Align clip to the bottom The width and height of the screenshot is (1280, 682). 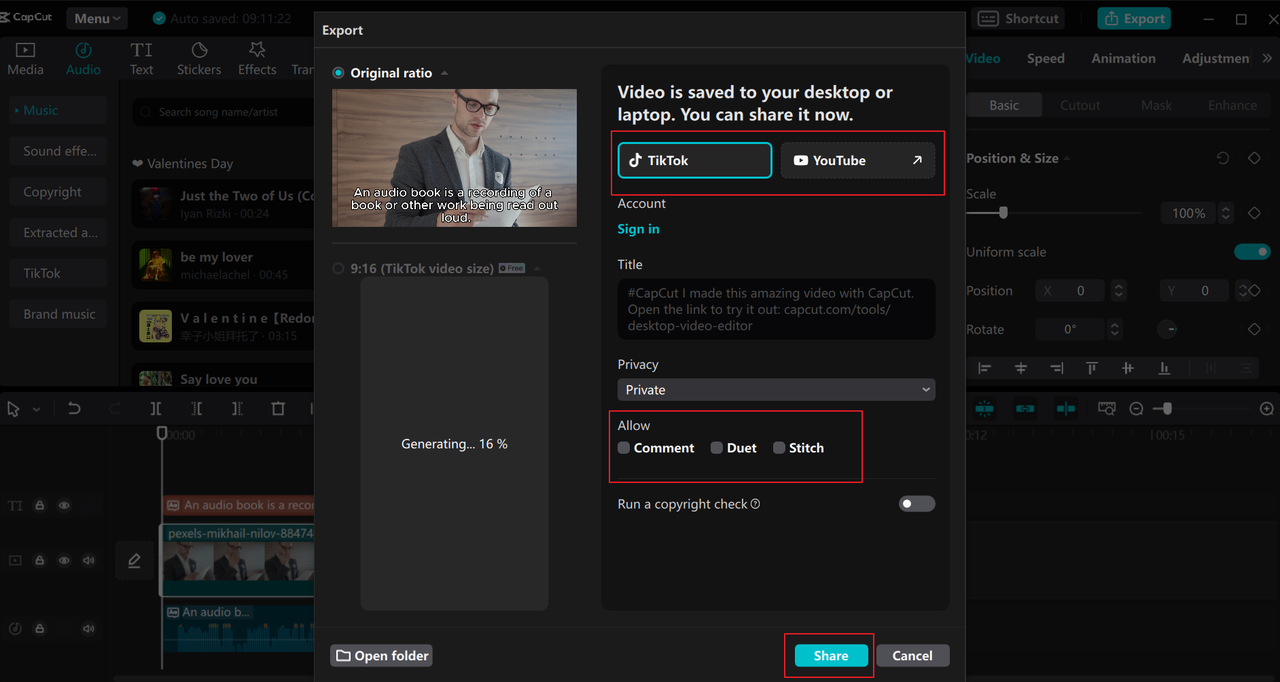click(x=1164, y=368)
